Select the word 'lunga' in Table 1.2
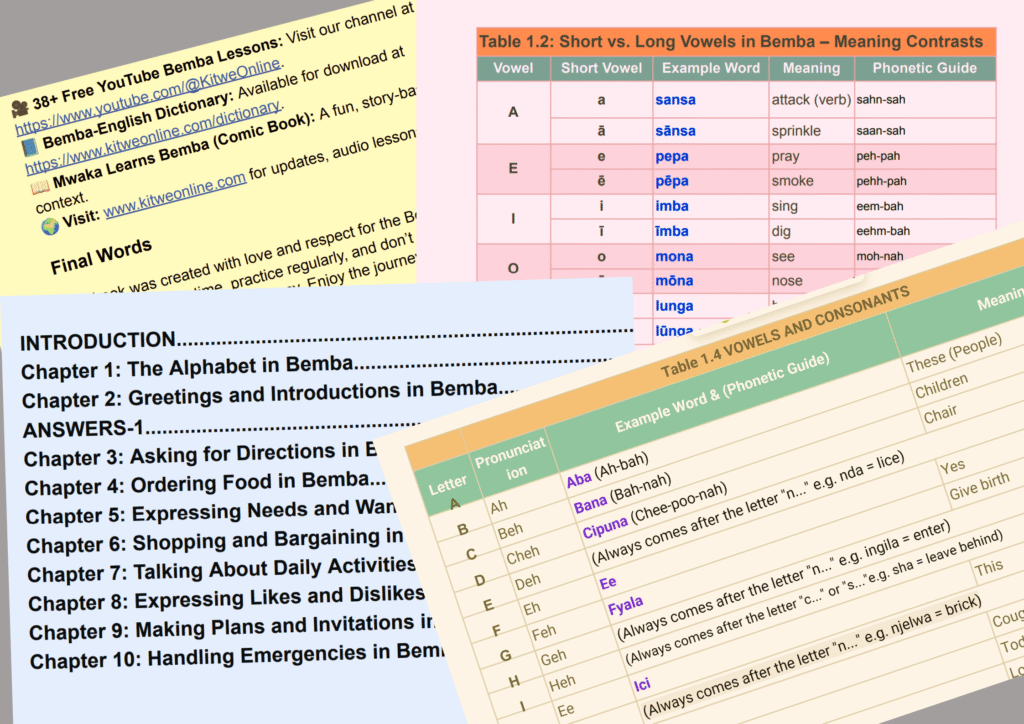 (674, 306)
